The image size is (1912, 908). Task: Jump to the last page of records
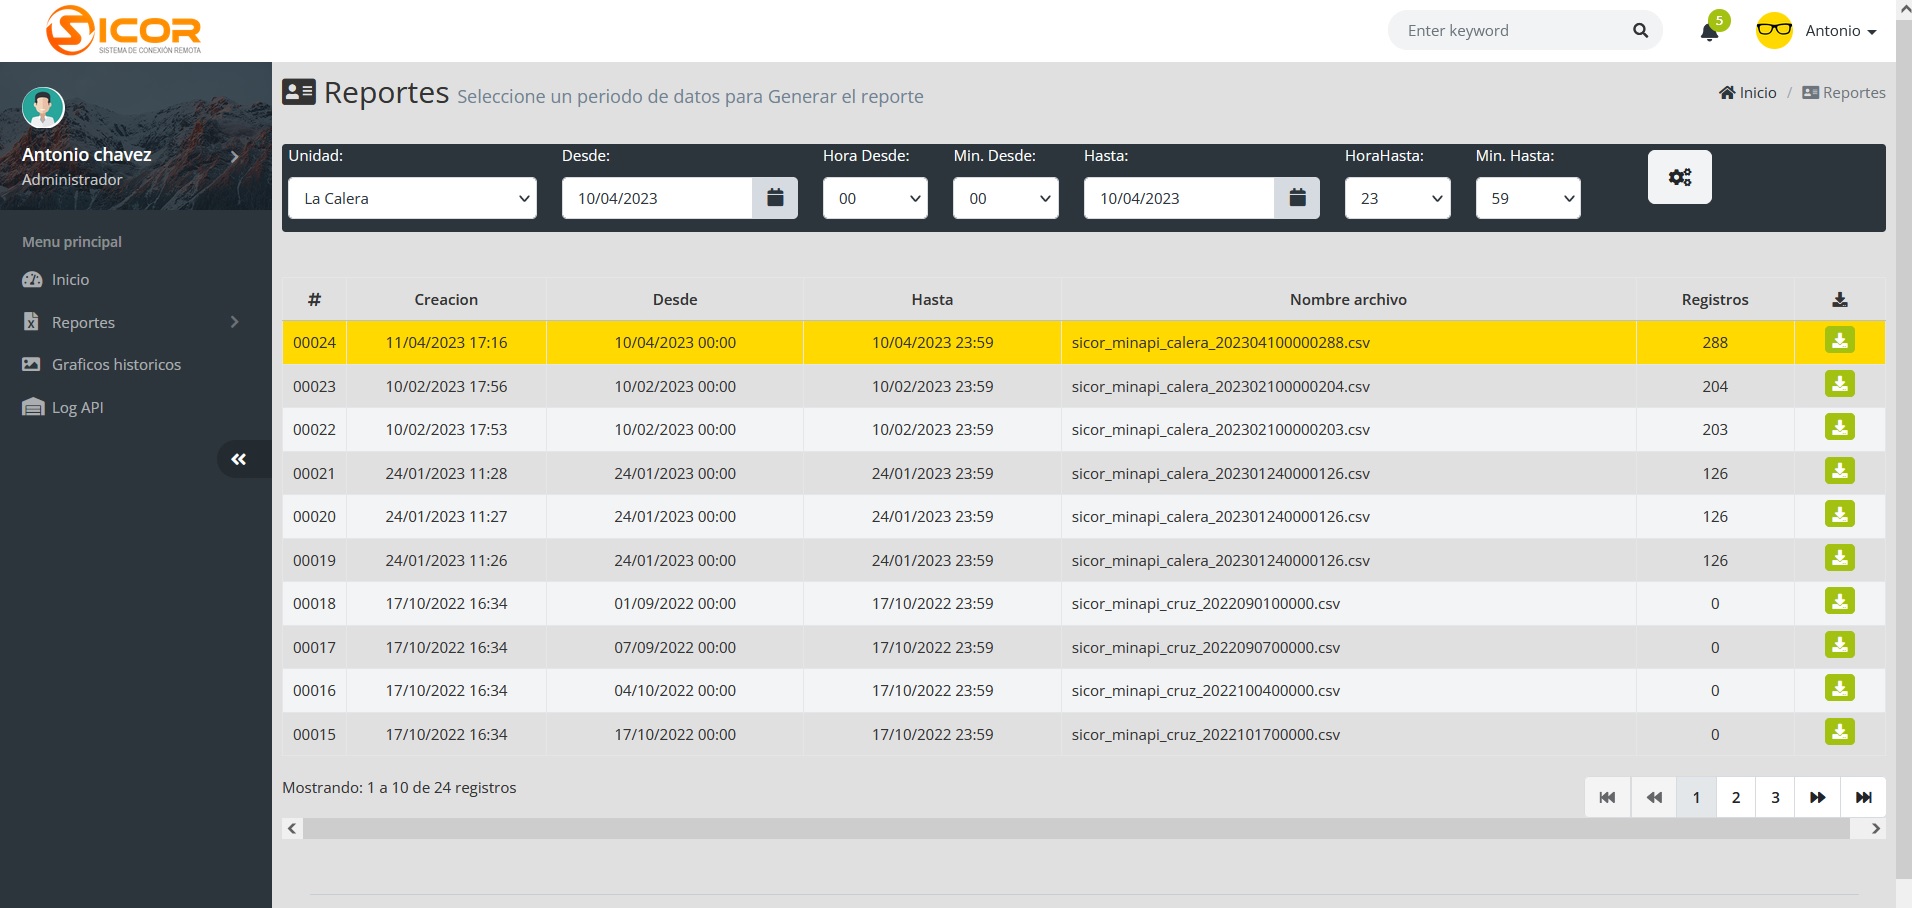click(x=1863, y=797)
